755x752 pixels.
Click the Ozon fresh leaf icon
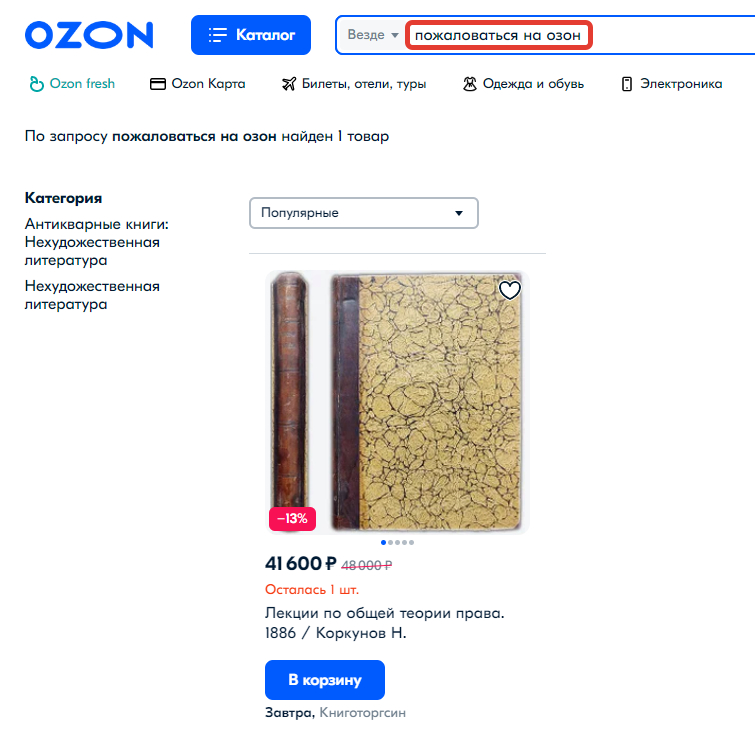click(x=37, y=84)
